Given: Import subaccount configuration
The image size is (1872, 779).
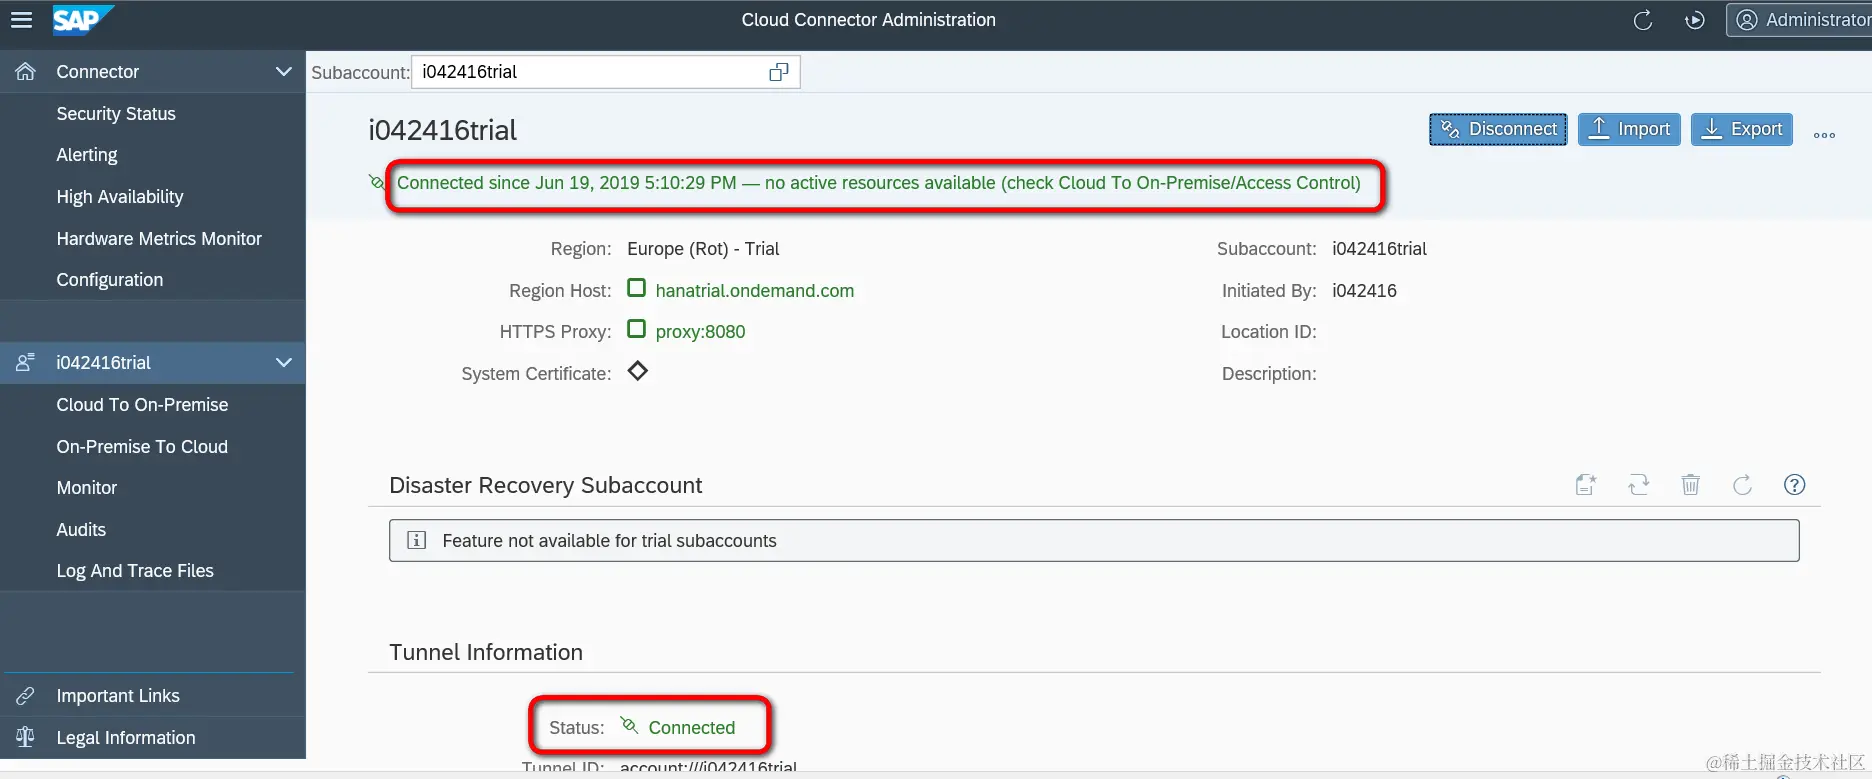Looking at the screenshot, I should click(x=1629, y=130).
